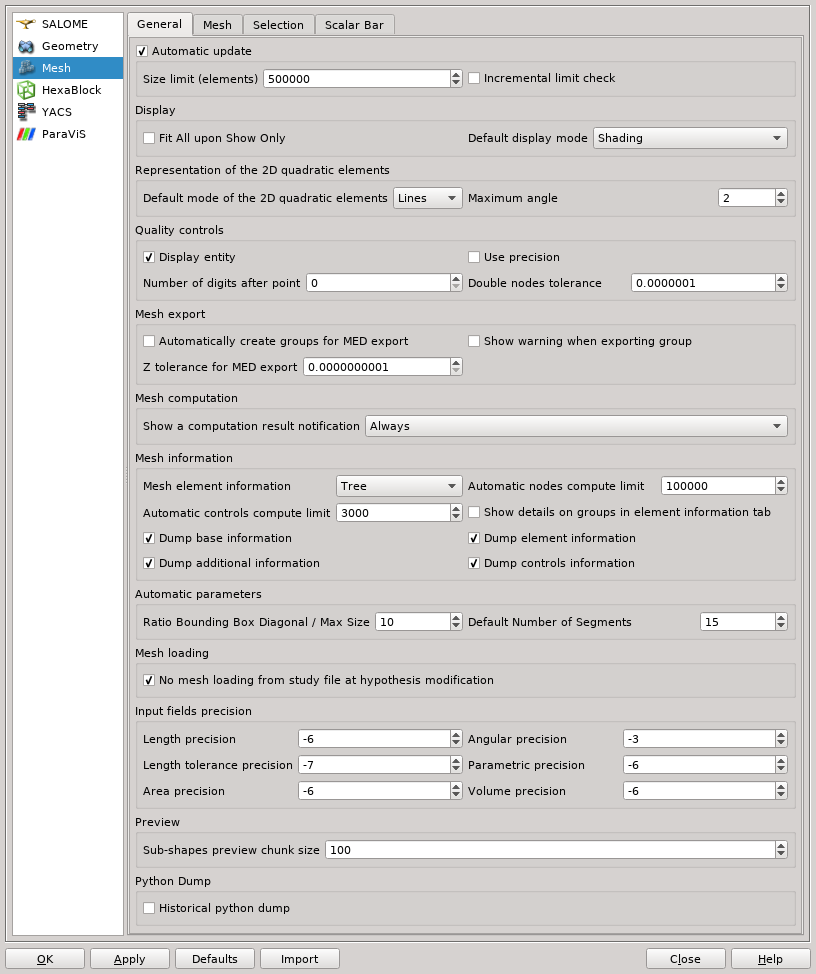816x974 pixels.
Task: Click Default Number of Segments stepper
Action: 781,622
